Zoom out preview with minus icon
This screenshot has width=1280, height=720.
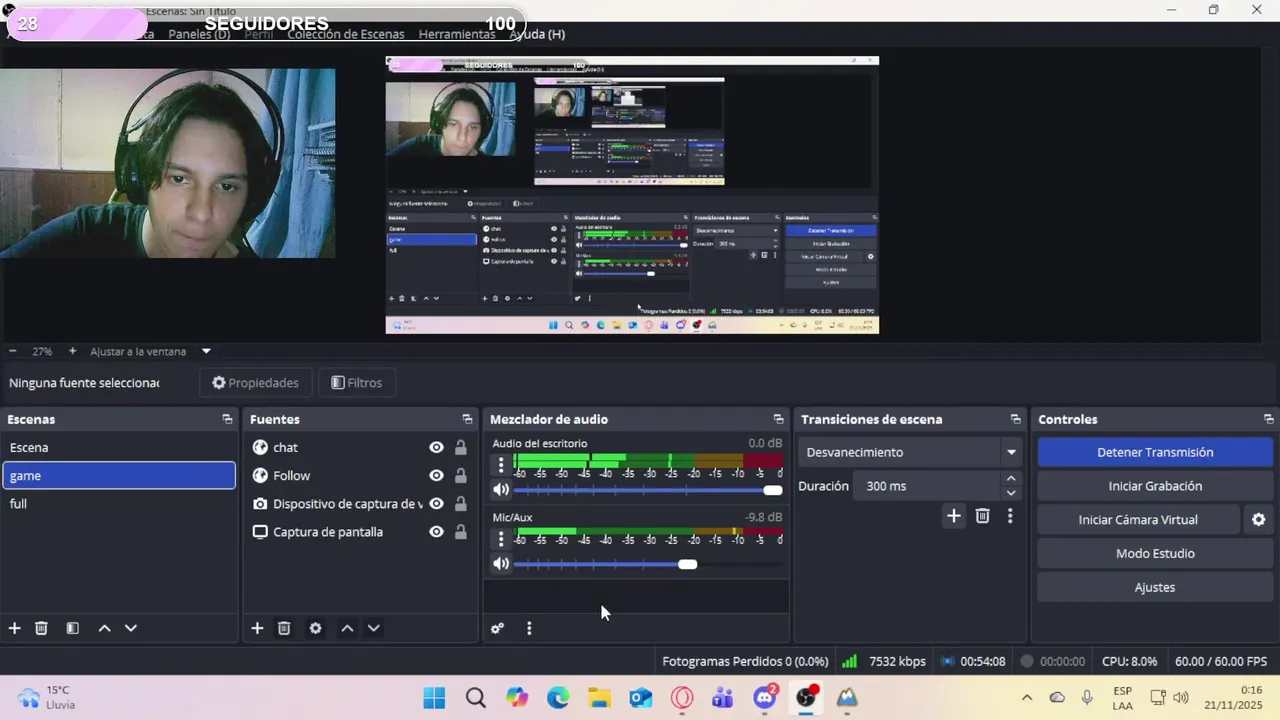(13, 351)
